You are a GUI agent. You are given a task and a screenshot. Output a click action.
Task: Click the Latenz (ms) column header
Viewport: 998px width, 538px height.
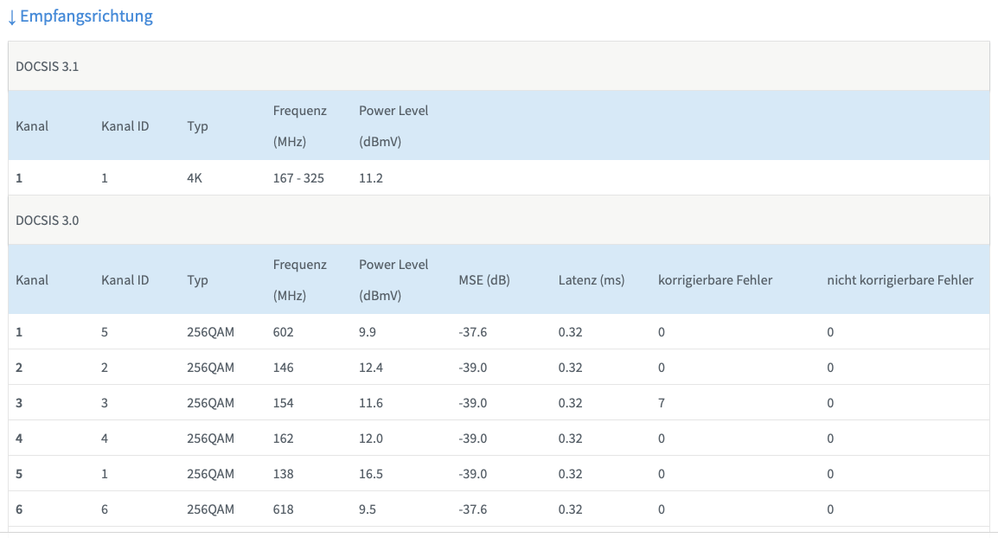591,280
